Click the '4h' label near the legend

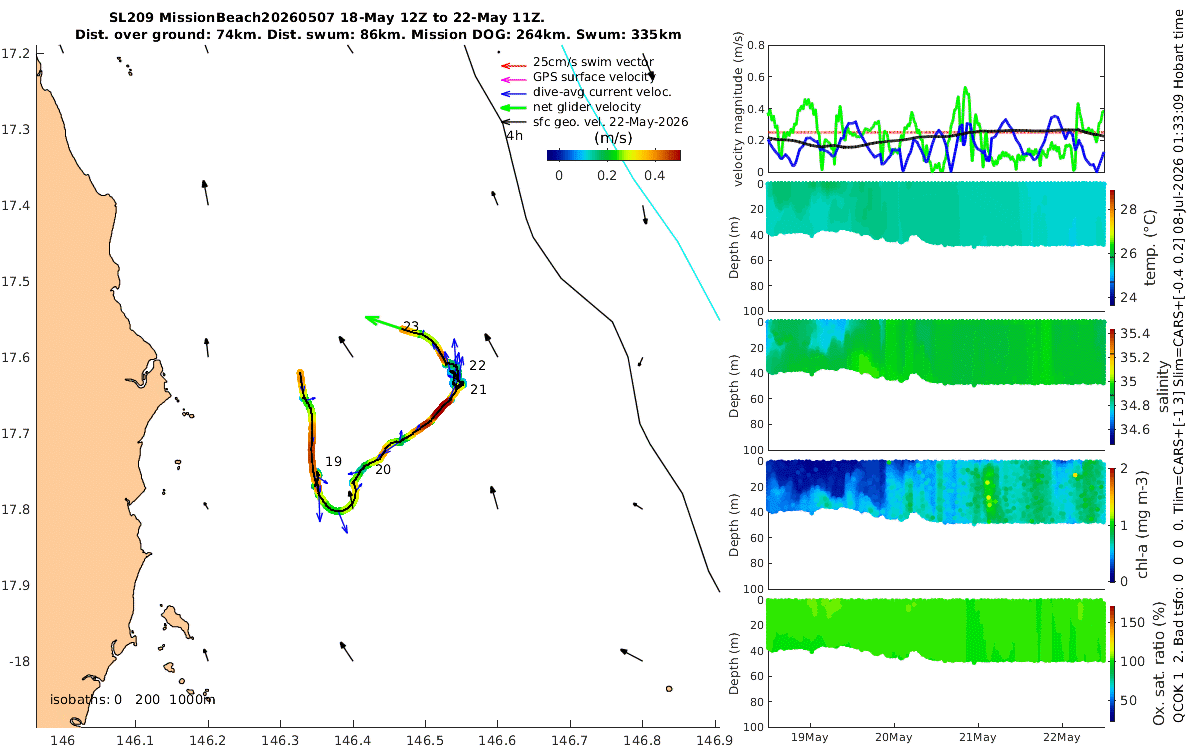point(514,135)
